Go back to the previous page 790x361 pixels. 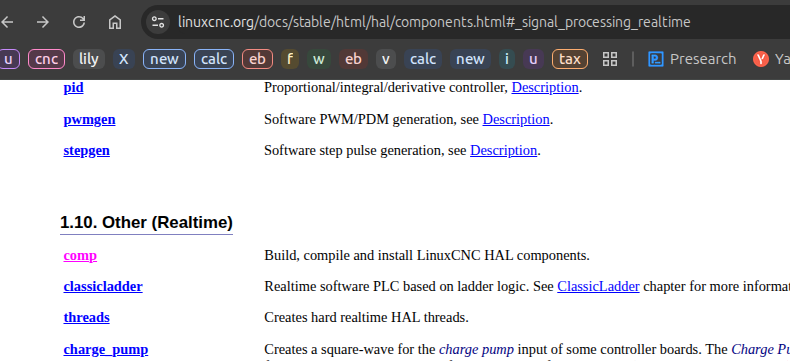click(x=7, y=22)
